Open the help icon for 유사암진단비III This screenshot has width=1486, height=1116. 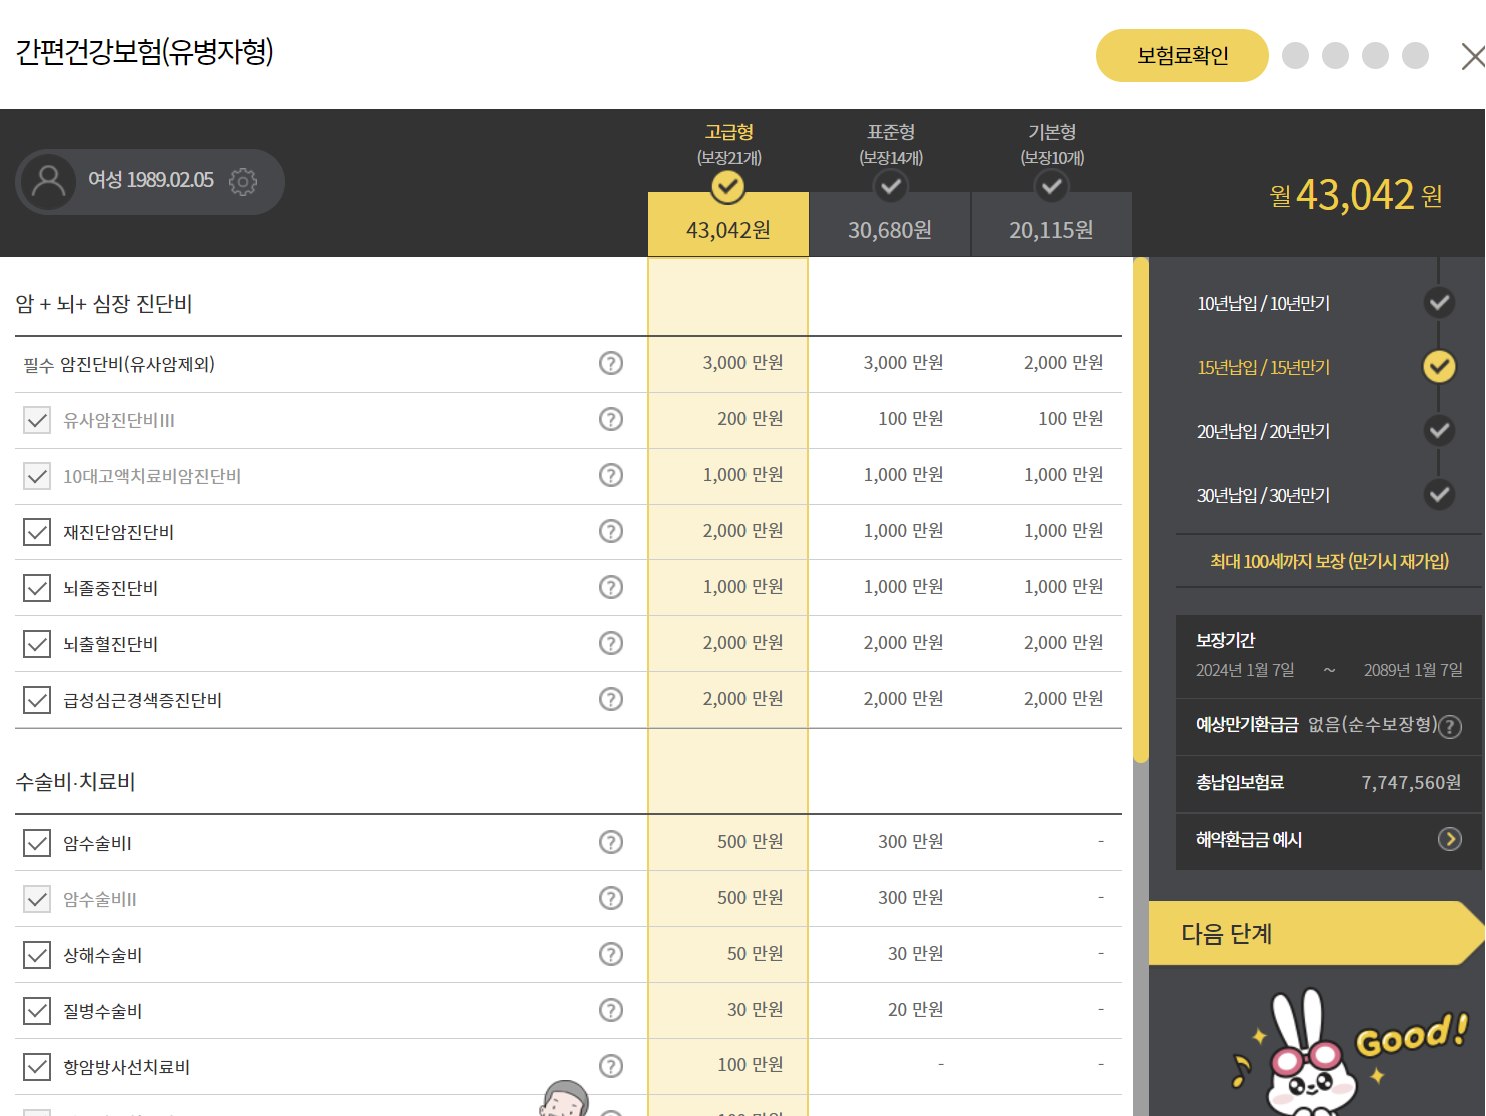[611, 419]
